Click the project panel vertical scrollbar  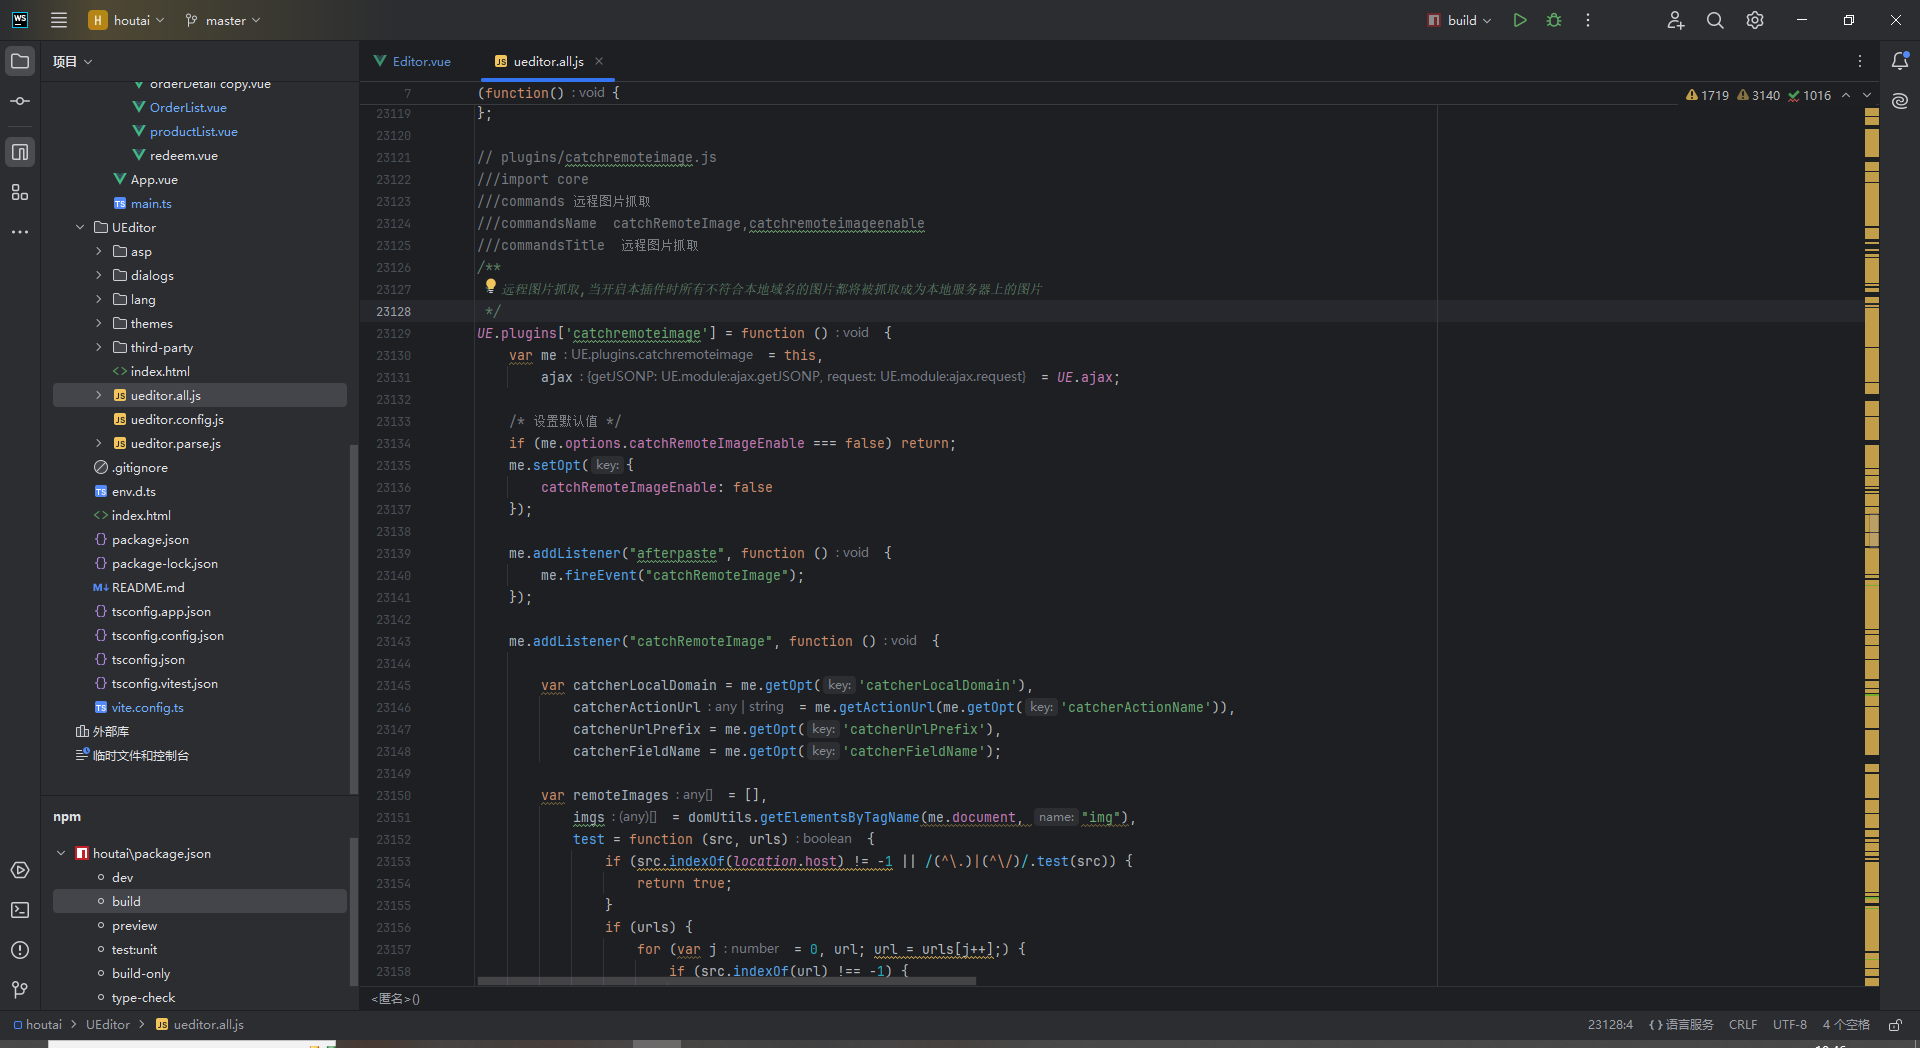point(353,620)
